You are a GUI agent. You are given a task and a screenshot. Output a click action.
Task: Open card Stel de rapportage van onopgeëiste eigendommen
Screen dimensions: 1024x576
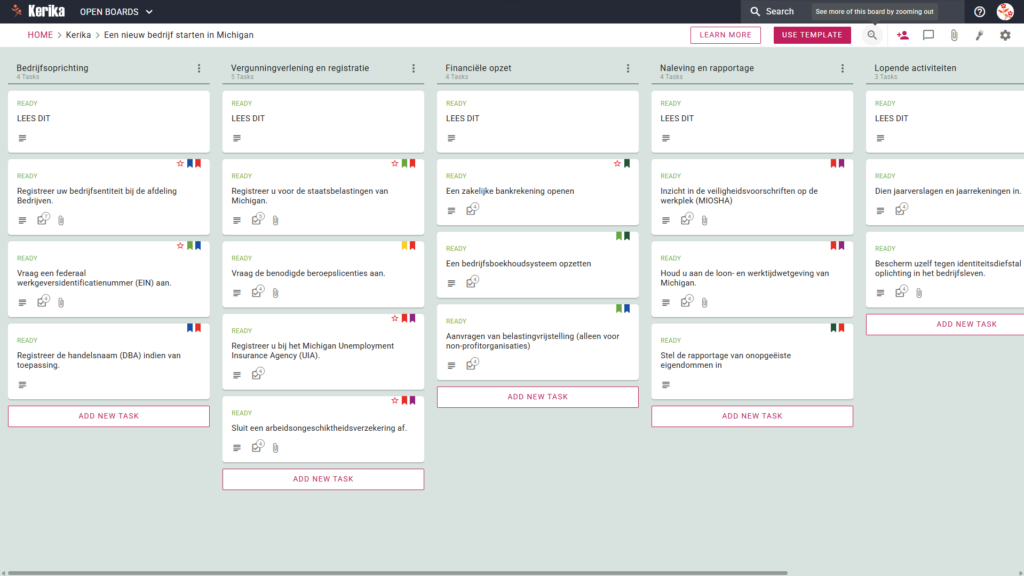752,361
